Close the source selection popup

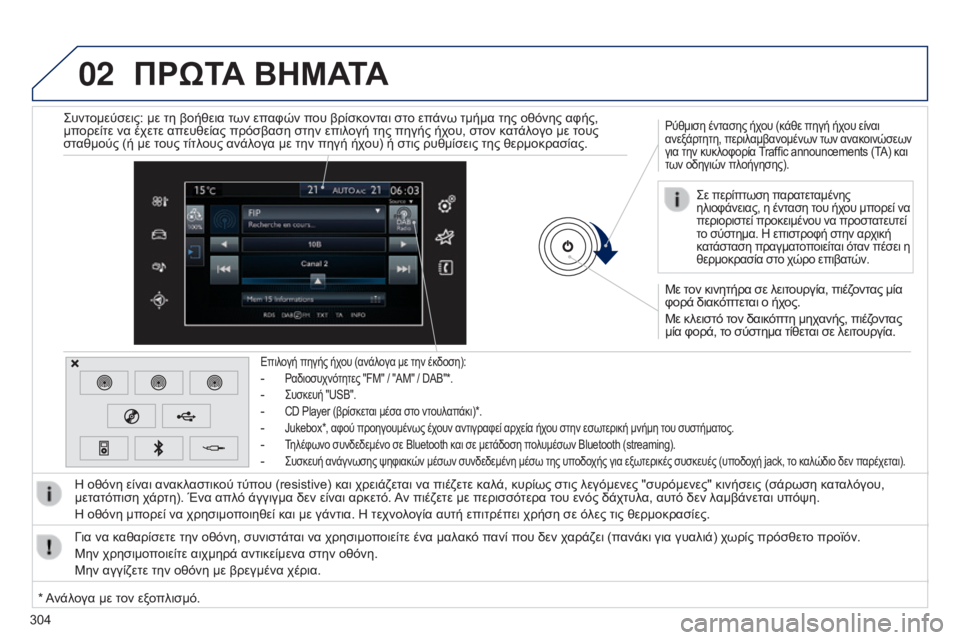click(x=75, y=363)
